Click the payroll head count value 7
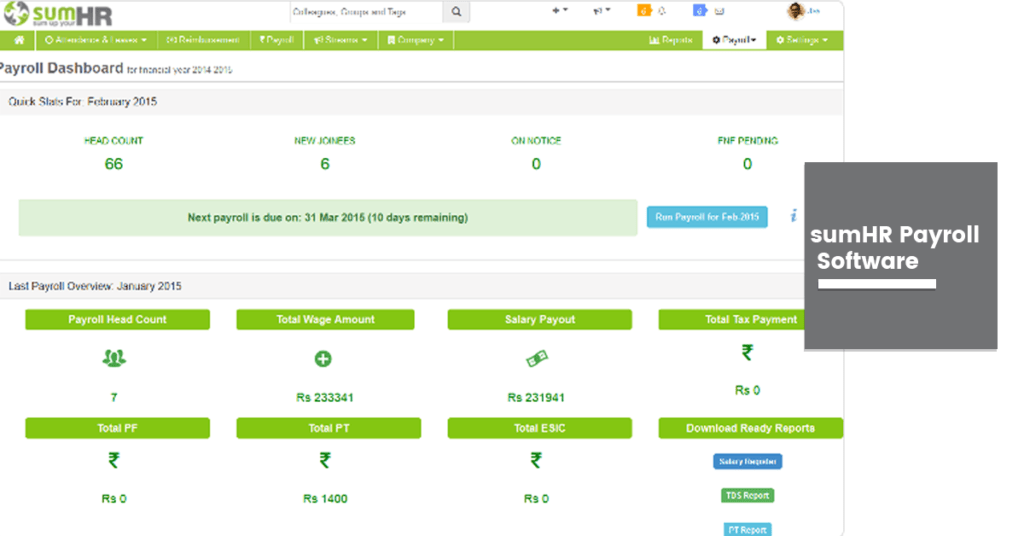The height and width of the screenshot is (536, 1024). (x=114, y=397)
